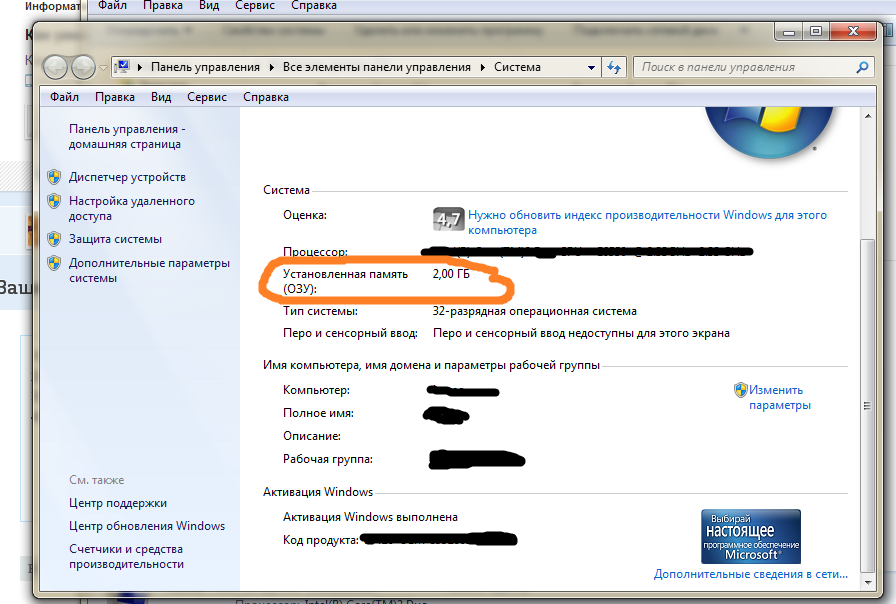Click the Windows logo image
The image size is (896, 604).
(x=769, y=131)
